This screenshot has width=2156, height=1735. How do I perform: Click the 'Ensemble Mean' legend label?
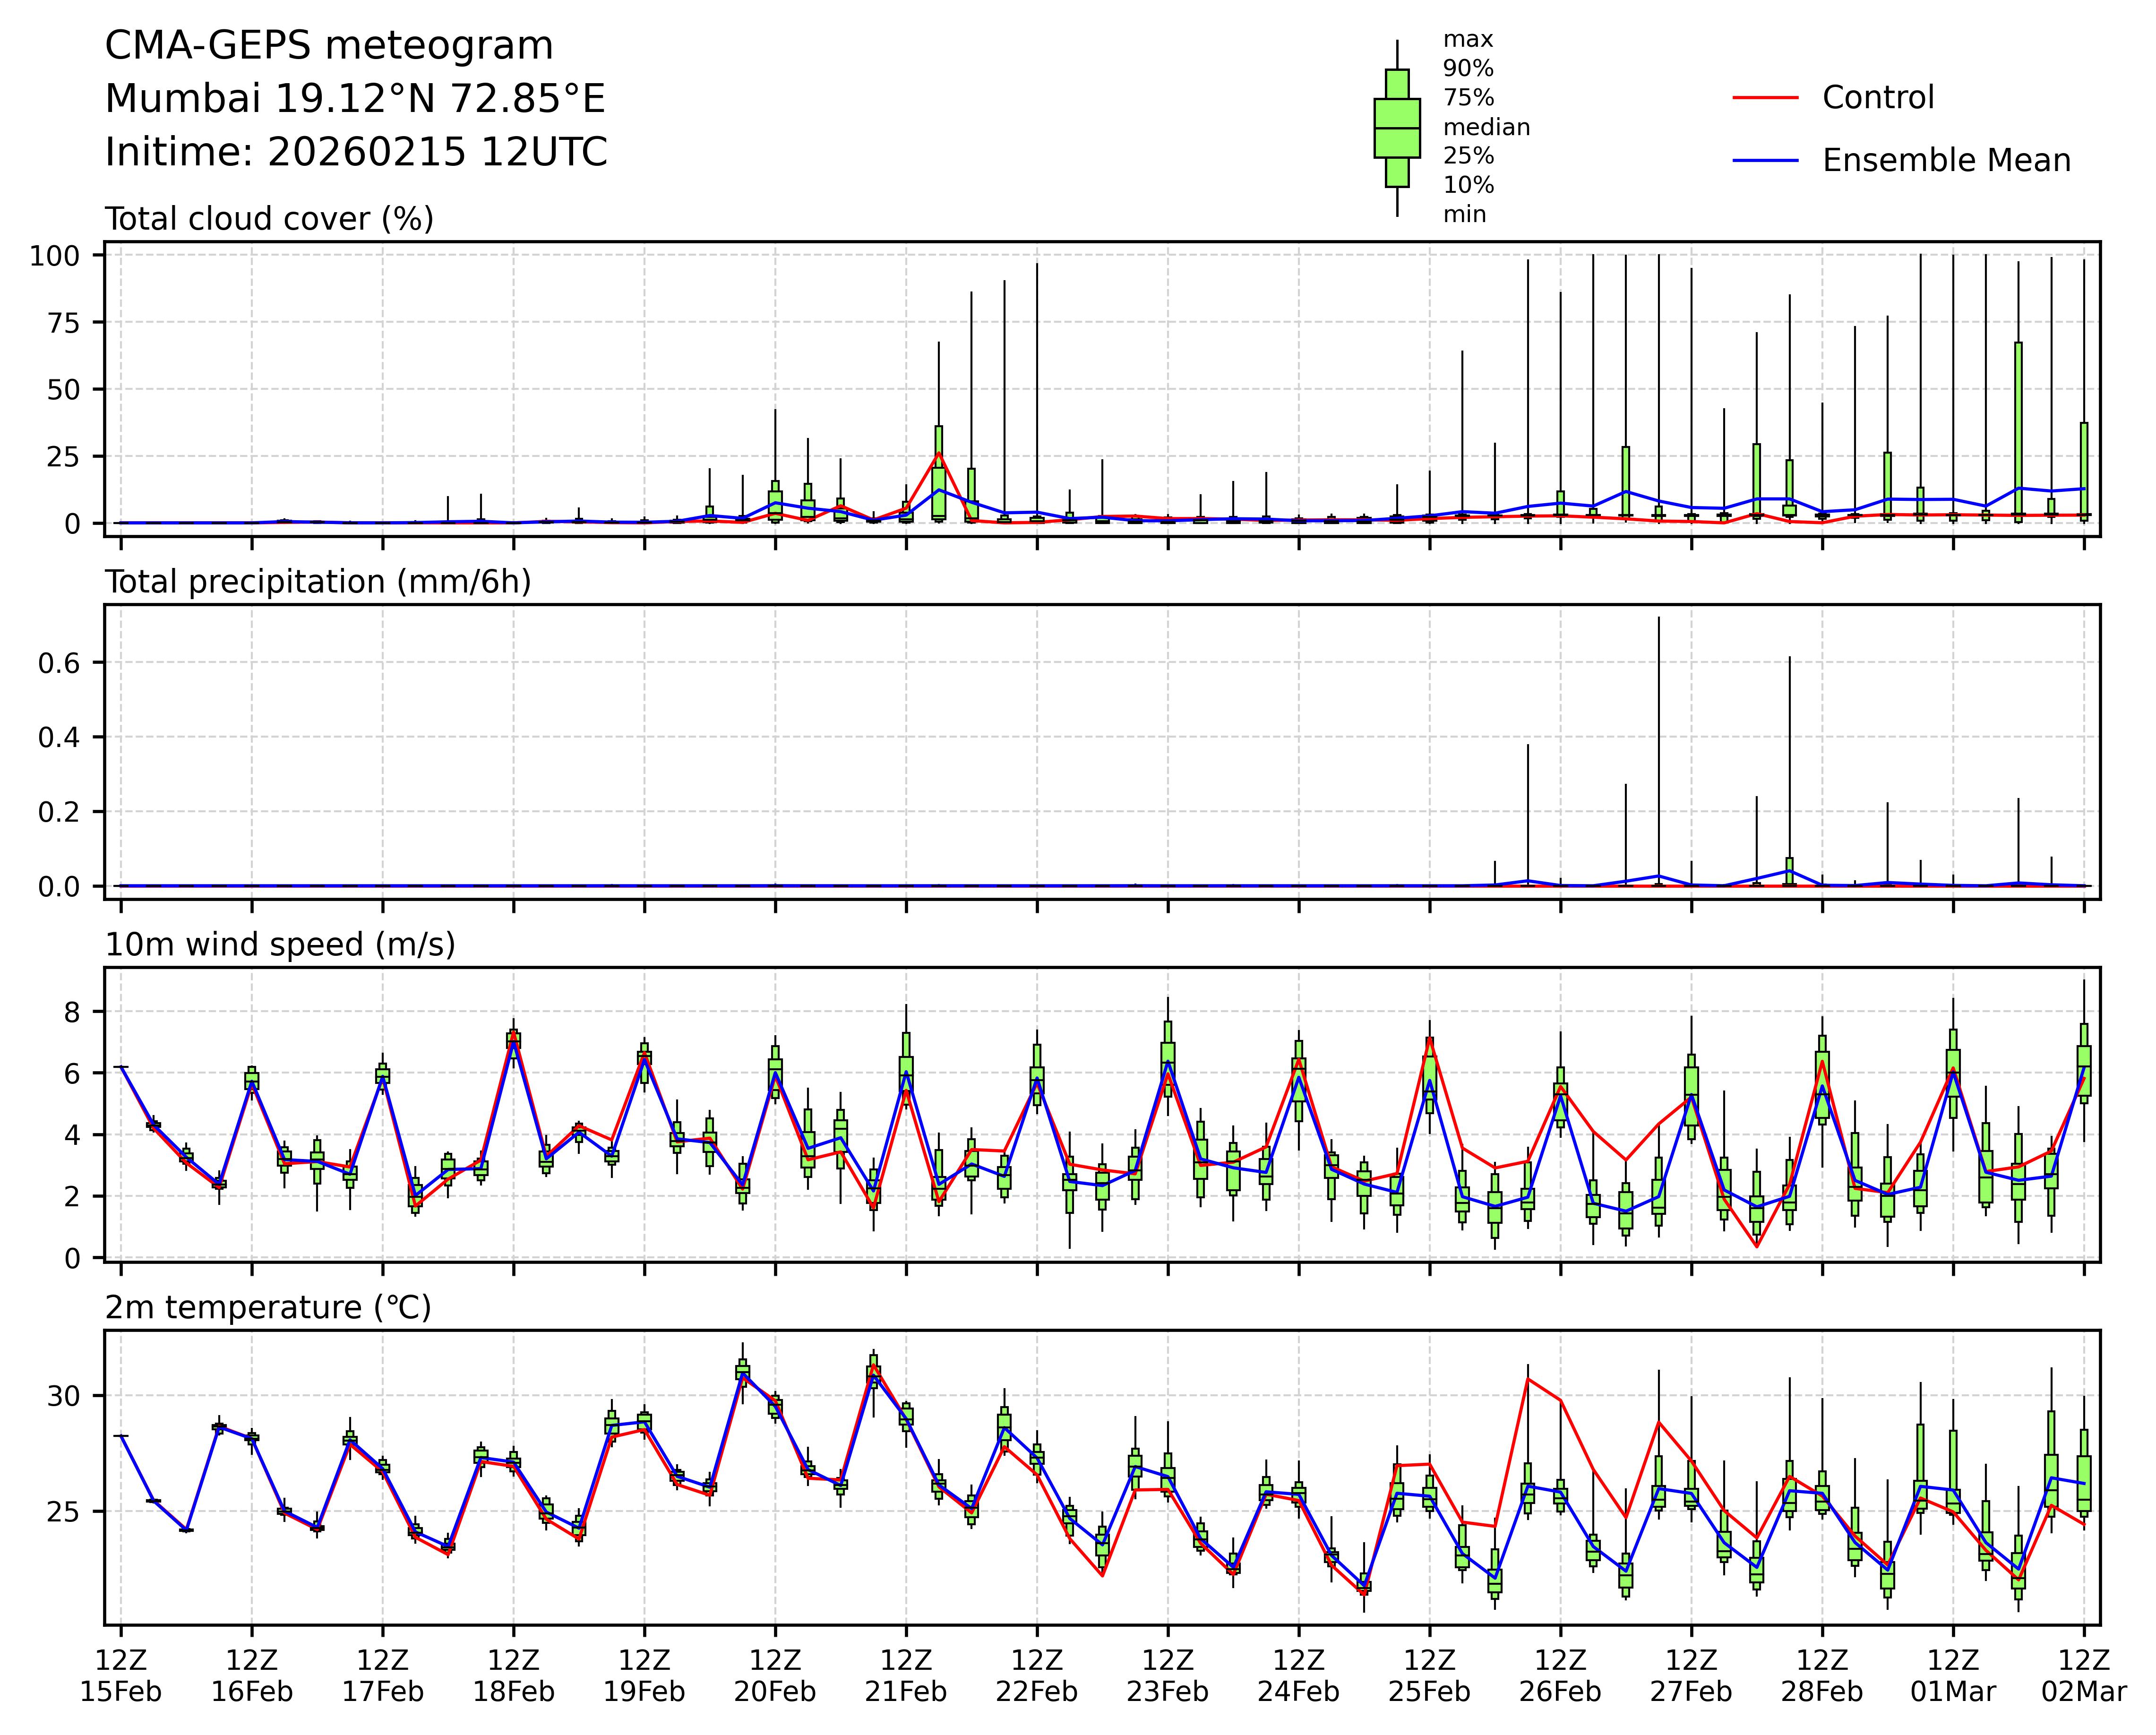click(1946, 161)
